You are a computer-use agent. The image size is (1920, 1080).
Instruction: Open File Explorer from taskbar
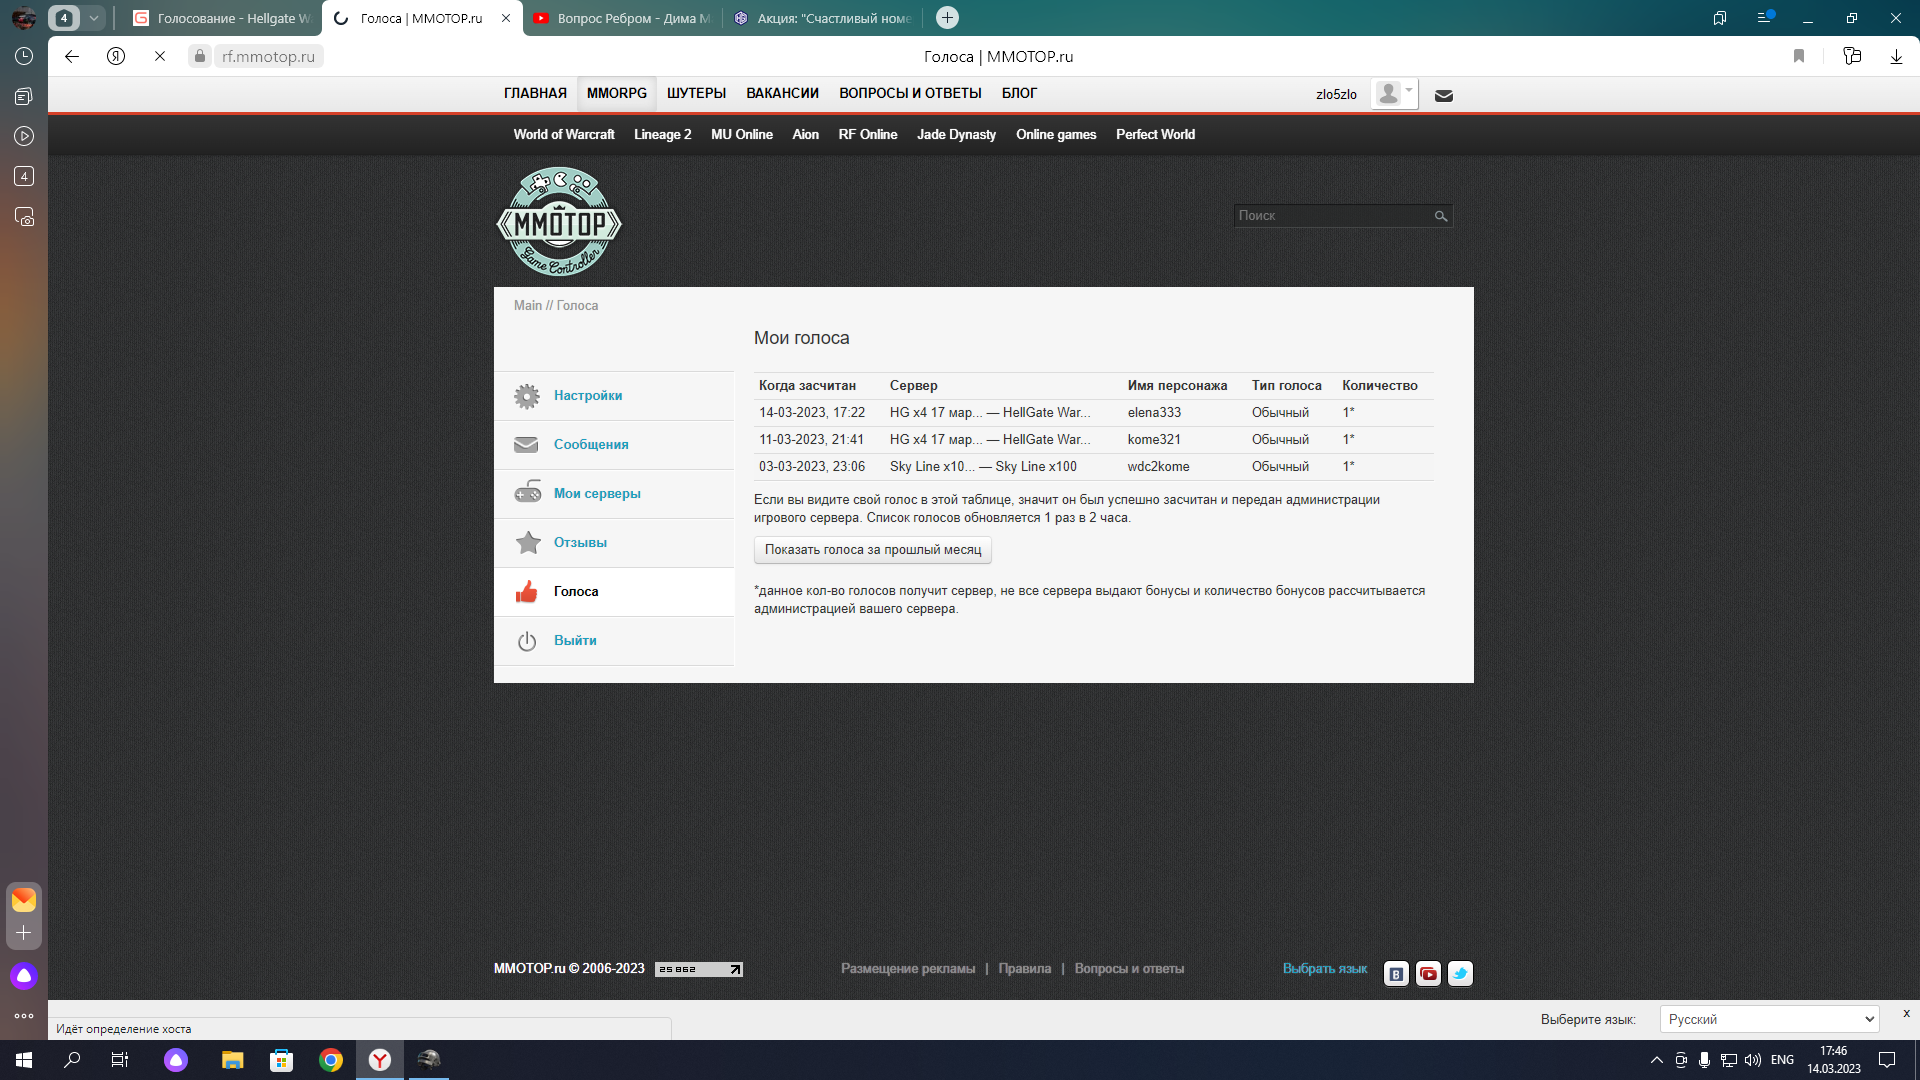(232, 1060)
